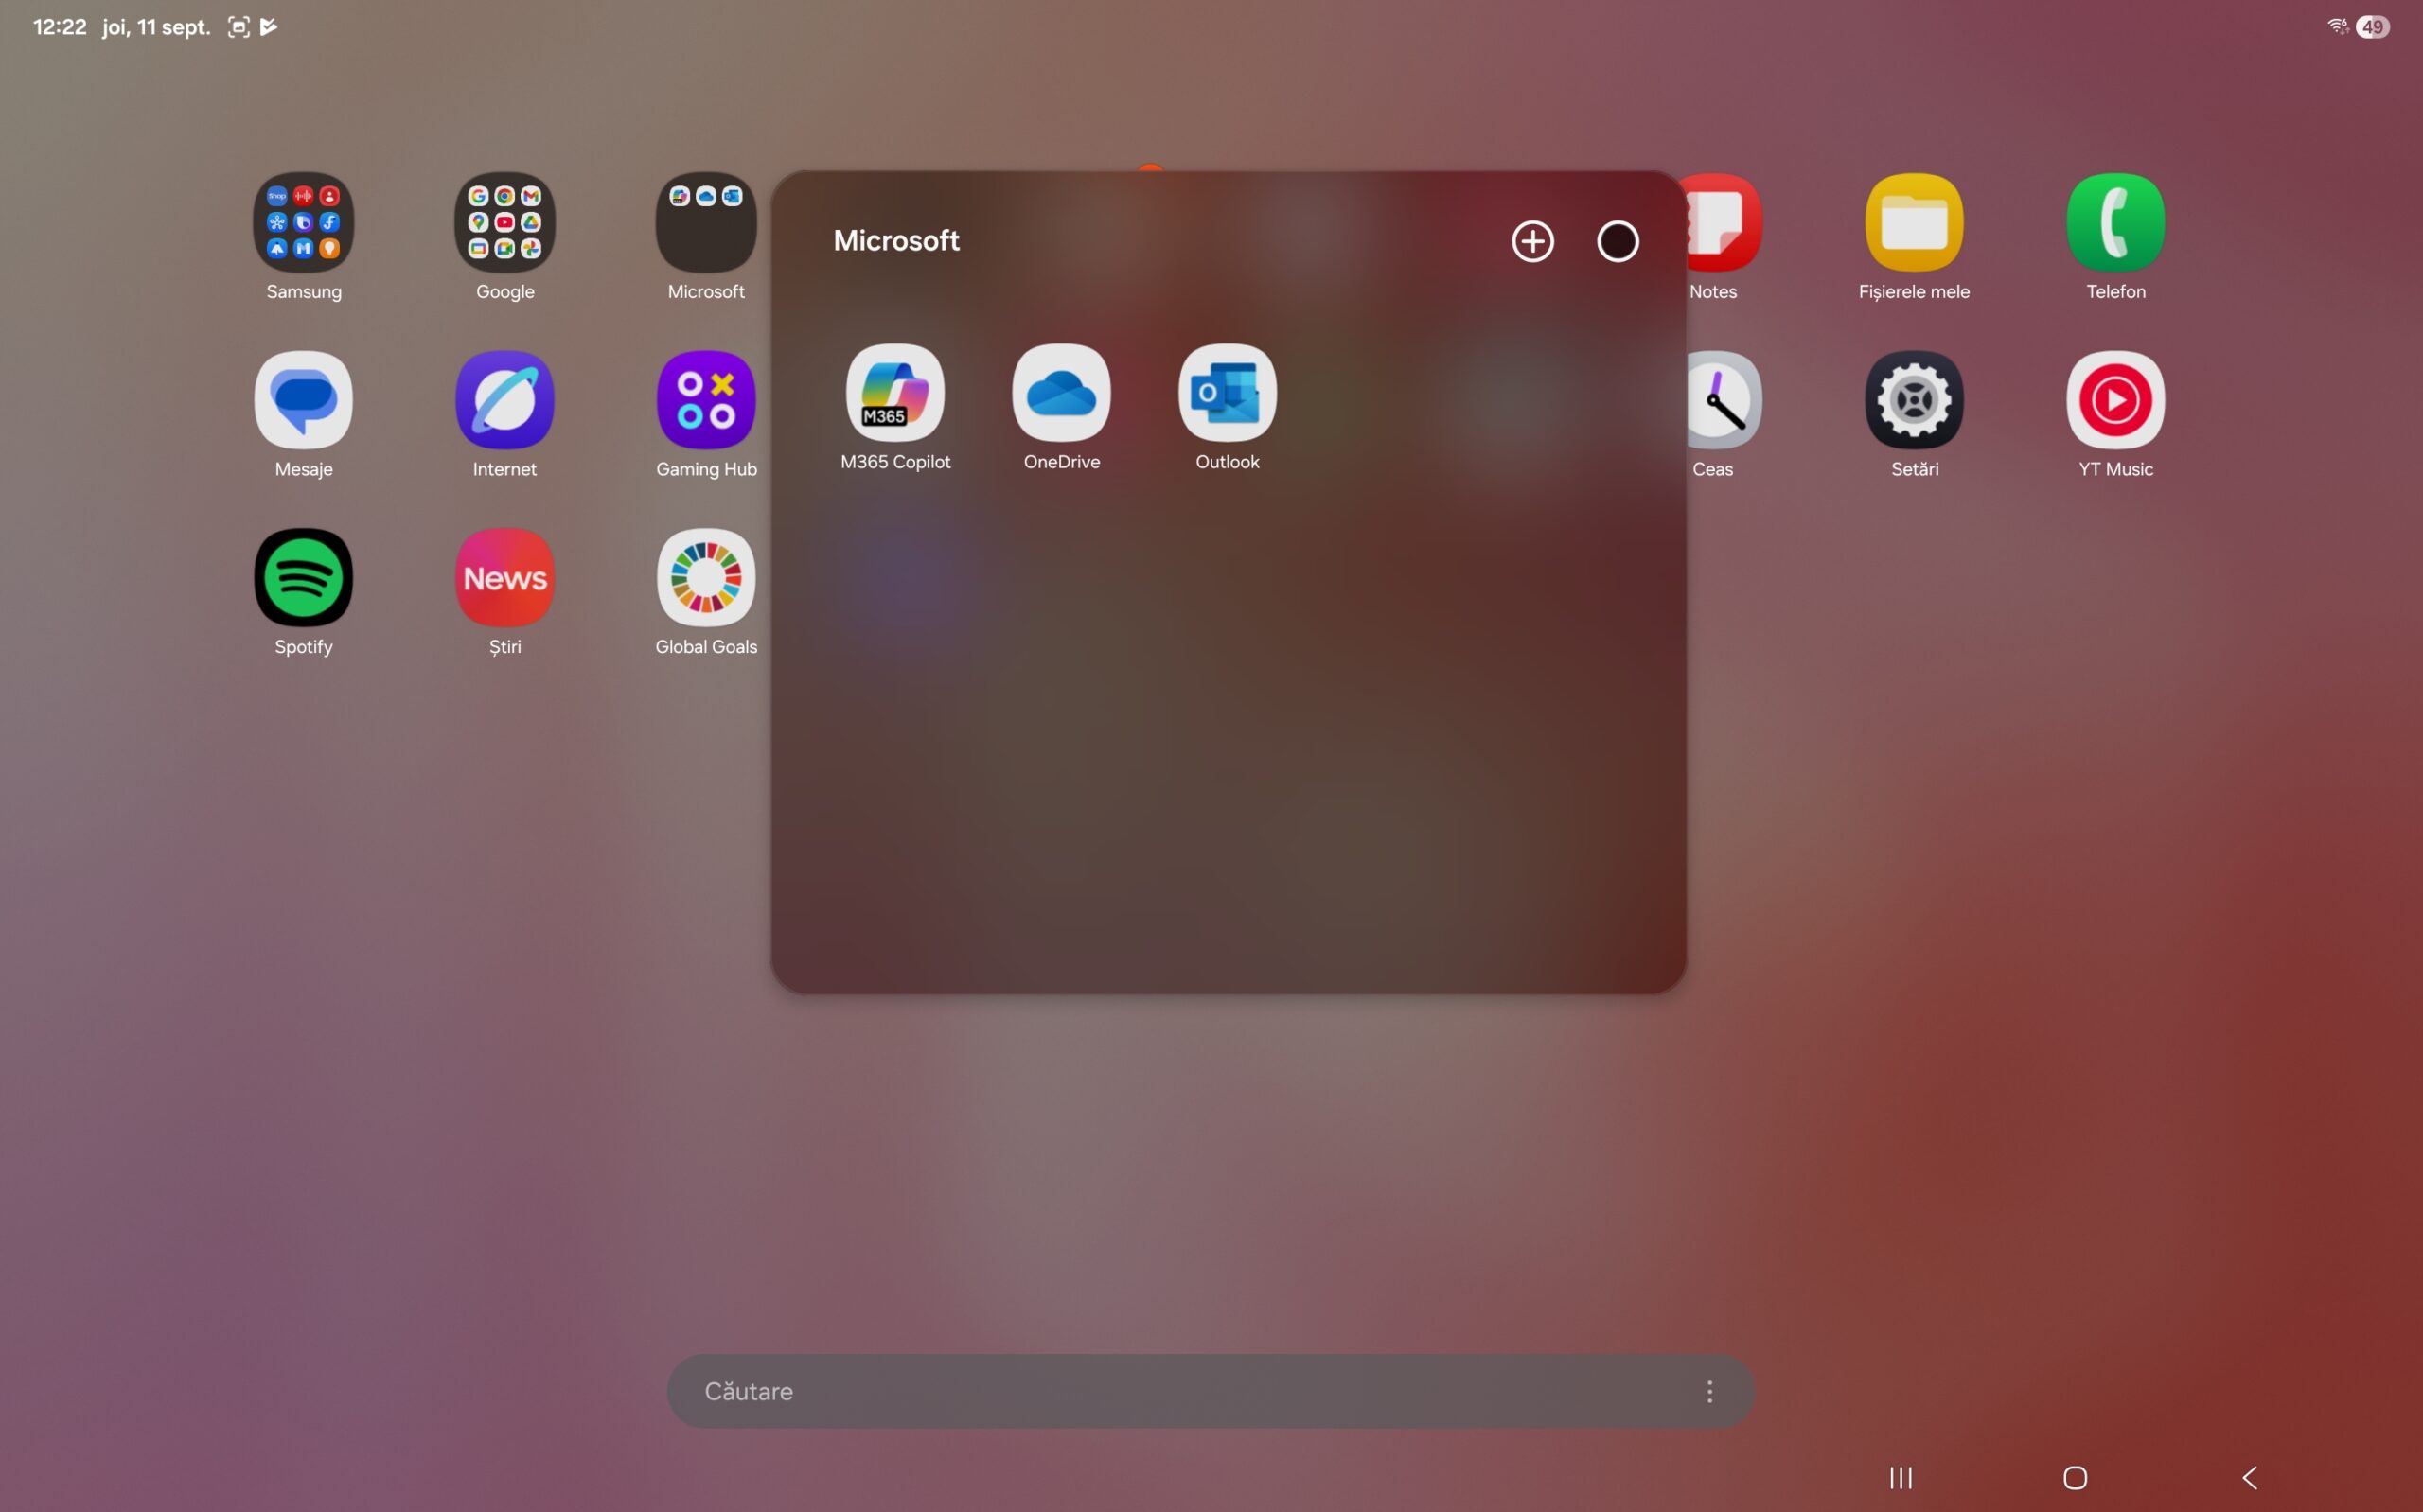2423x1512 pixels.
Task: Open the Spotify app
Action: tap(303, 577)
